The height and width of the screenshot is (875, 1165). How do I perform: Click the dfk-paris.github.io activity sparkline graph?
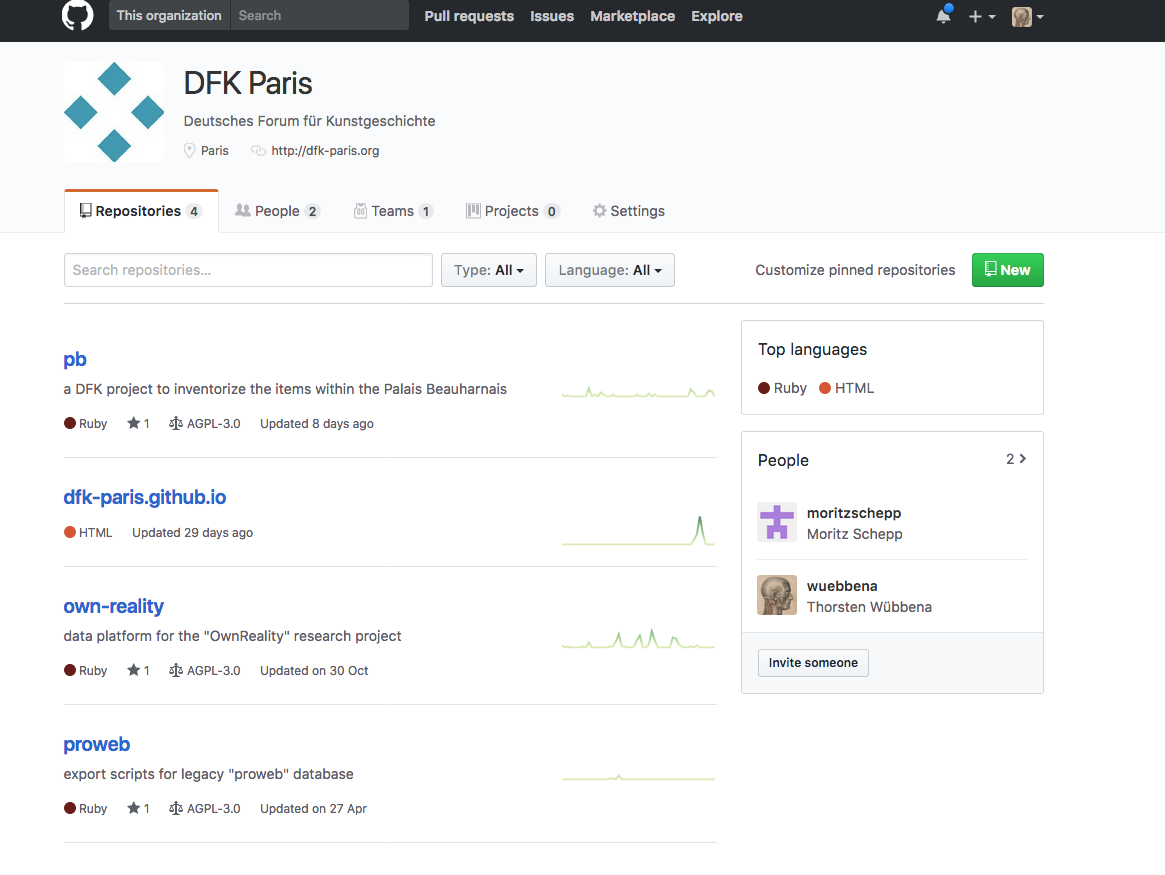coord(638,530)
